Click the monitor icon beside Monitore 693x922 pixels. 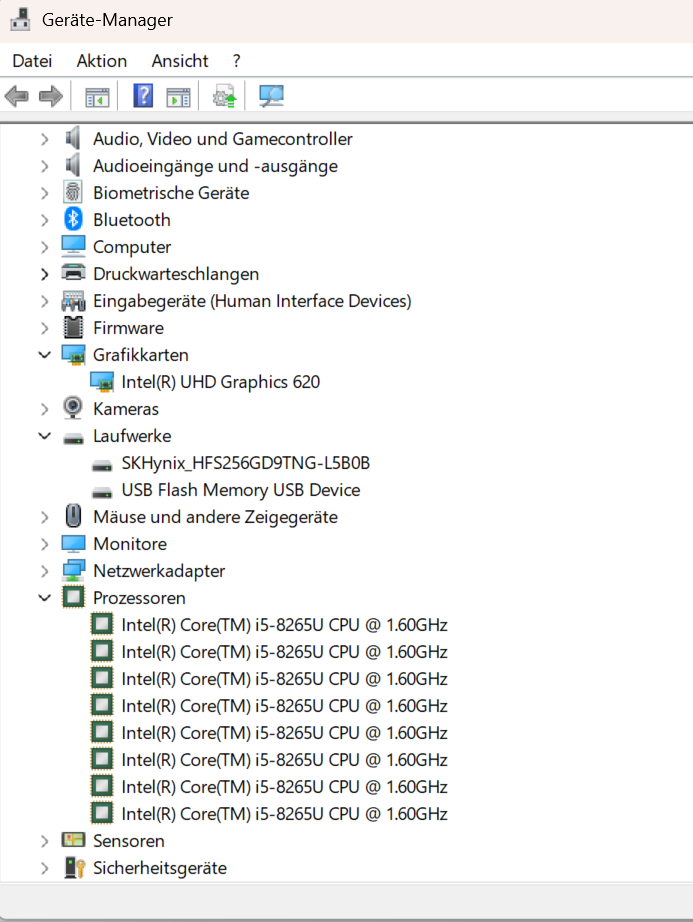pyautogui.click(x=73, y=544)
